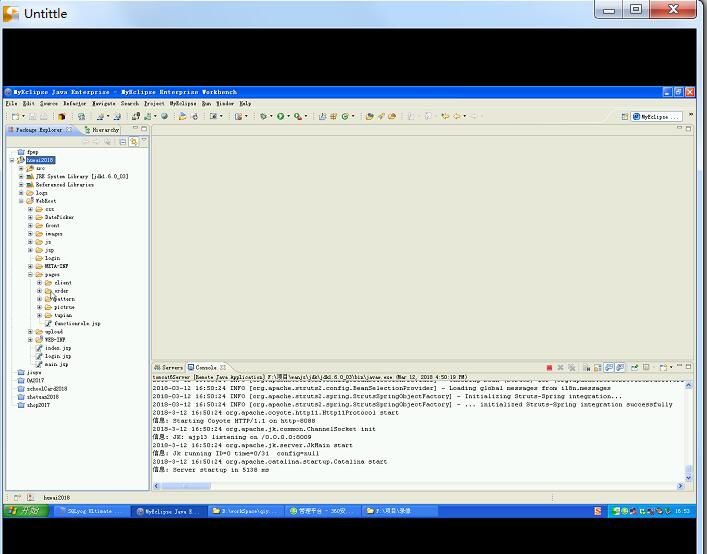Maximize the editor area
This screenshot has height=554, width=707.
pyautogui.click(x=689, y=128)
